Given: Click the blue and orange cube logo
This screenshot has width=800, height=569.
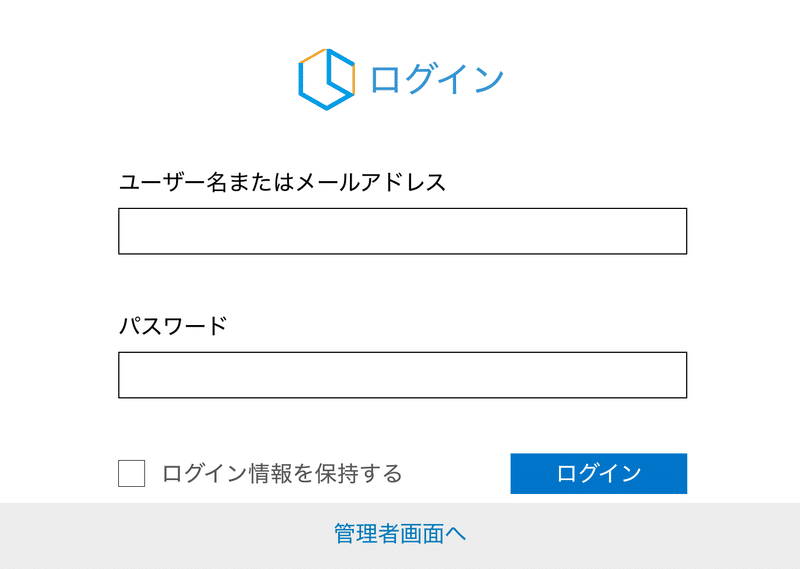Looking at the screenshot, I should (x=327, y=79).
